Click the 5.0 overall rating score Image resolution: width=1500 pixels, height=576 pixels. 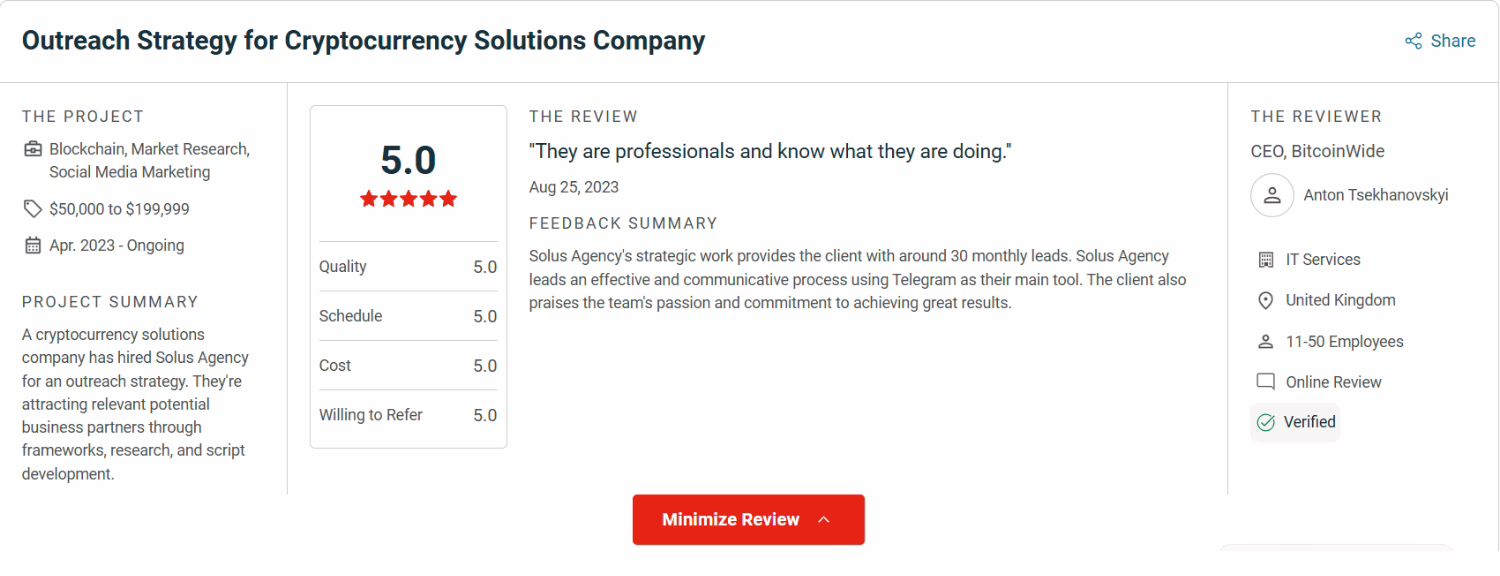(408, 161)
